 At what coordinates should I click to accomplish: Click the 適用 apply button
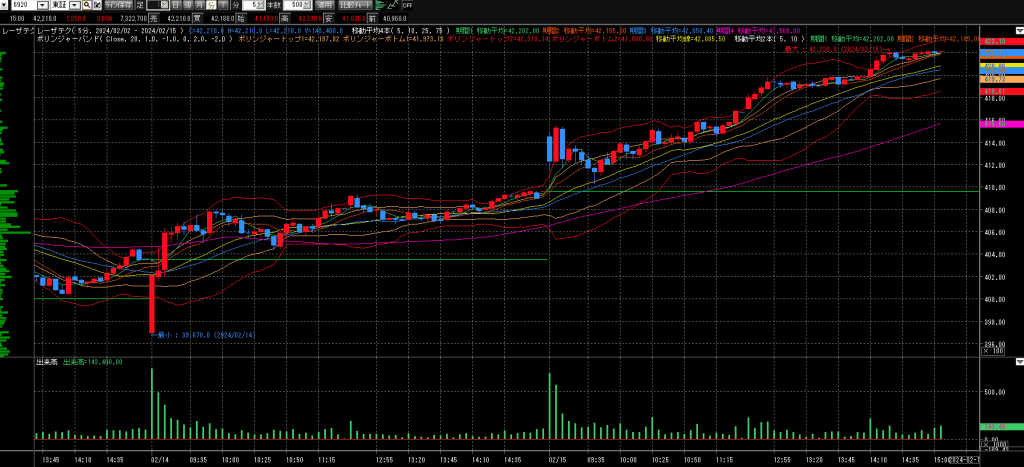(x=325, y=5)
